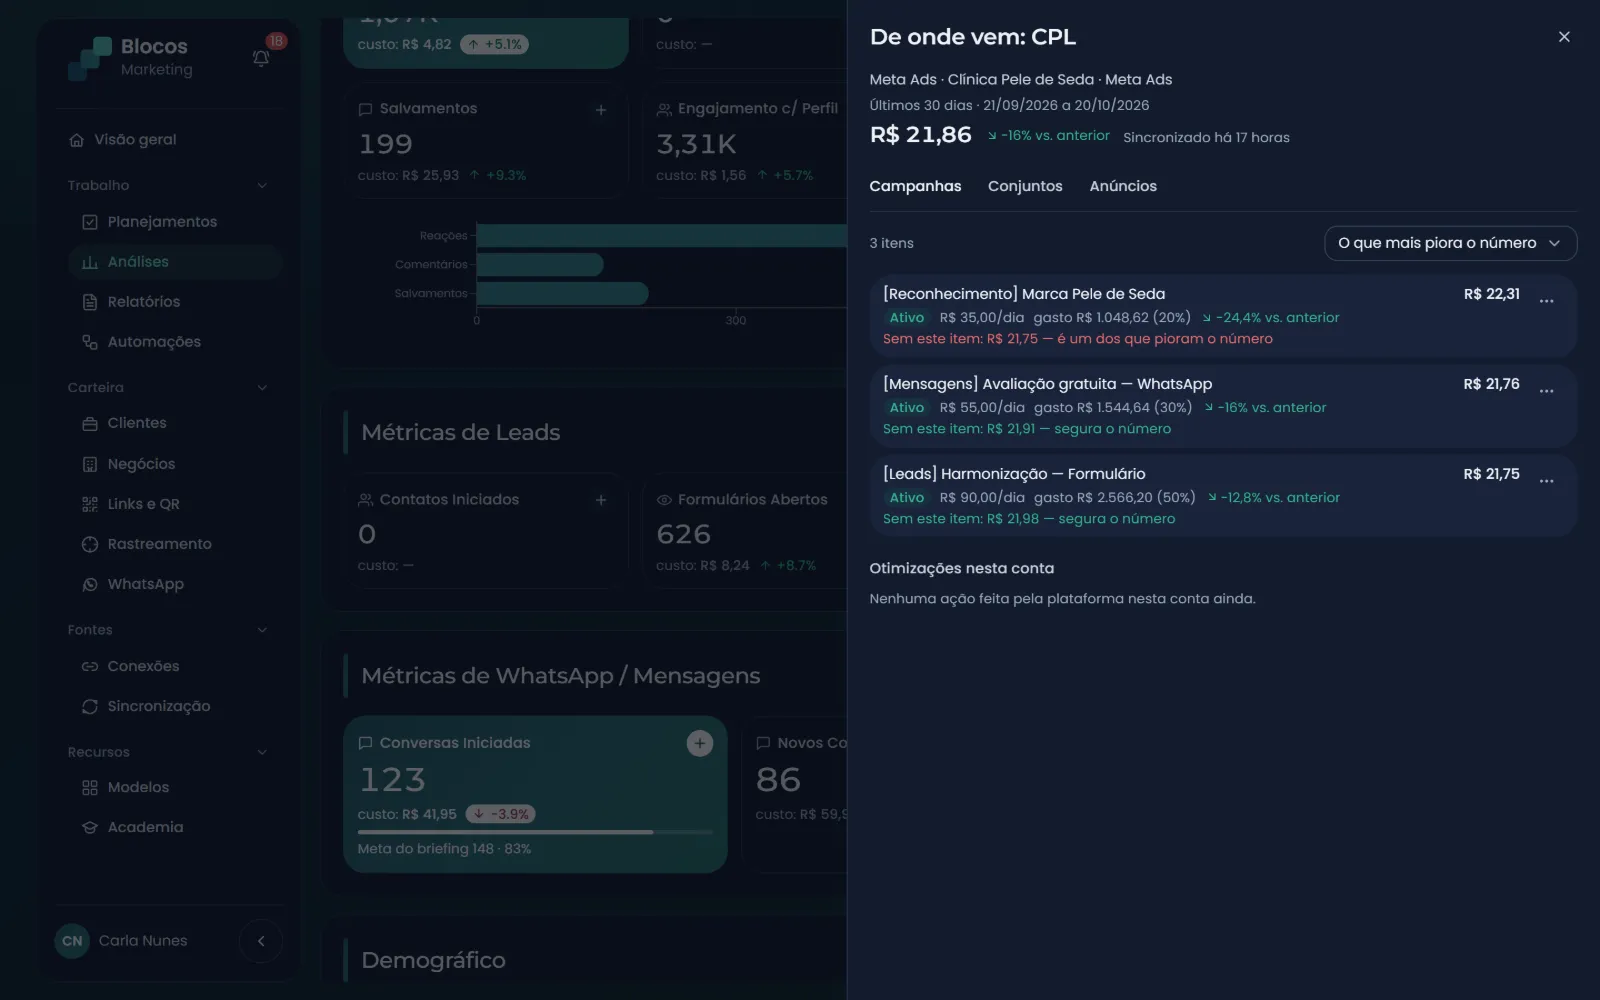This screenshot has height=1000, width=1600.
Task: Collapse the Recursos section
Action: [x=262, y=752]
